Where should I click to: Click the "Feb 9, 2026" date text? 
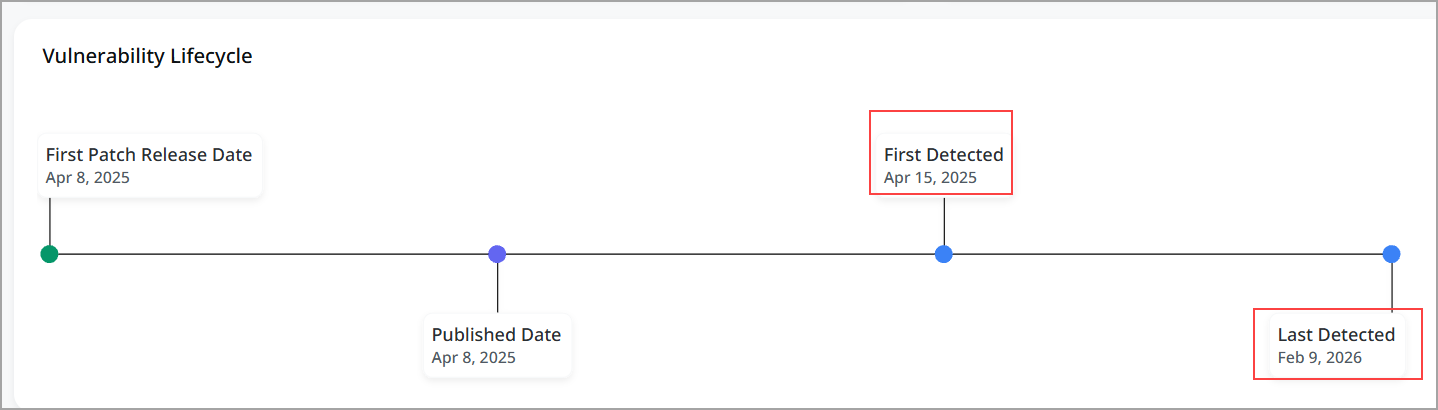pyautogui.click(x=1320, y=357)
